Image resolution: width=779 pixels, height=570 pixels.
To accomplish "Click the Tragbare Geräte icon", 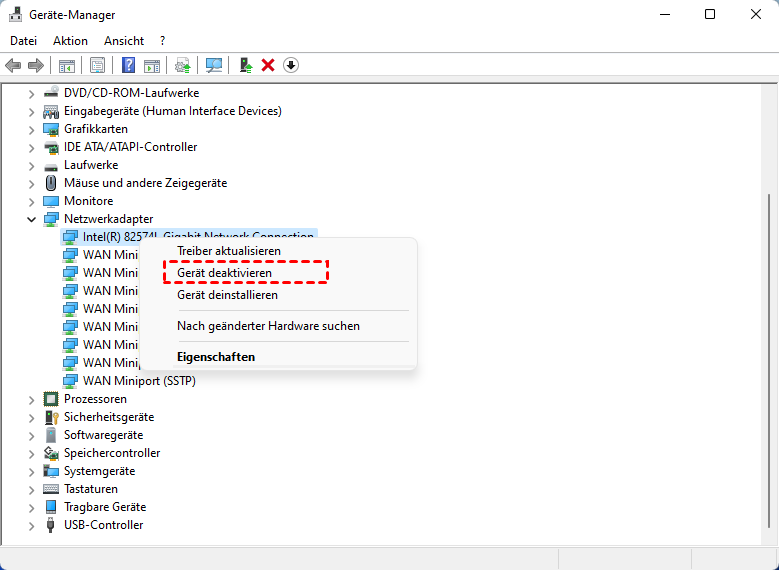I will coord(51,507).
